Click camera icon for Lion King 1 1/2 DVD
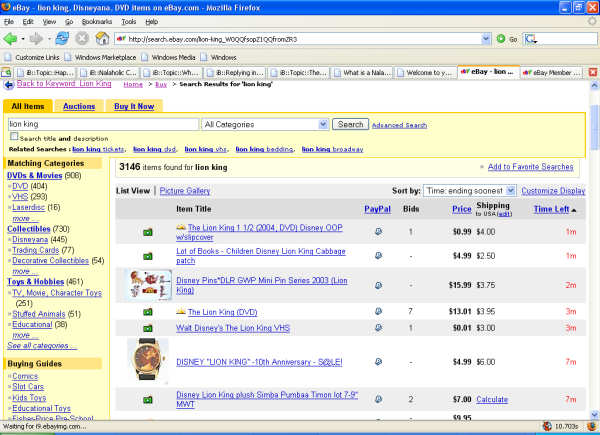600x435 pixels. [x=148, y=232]
